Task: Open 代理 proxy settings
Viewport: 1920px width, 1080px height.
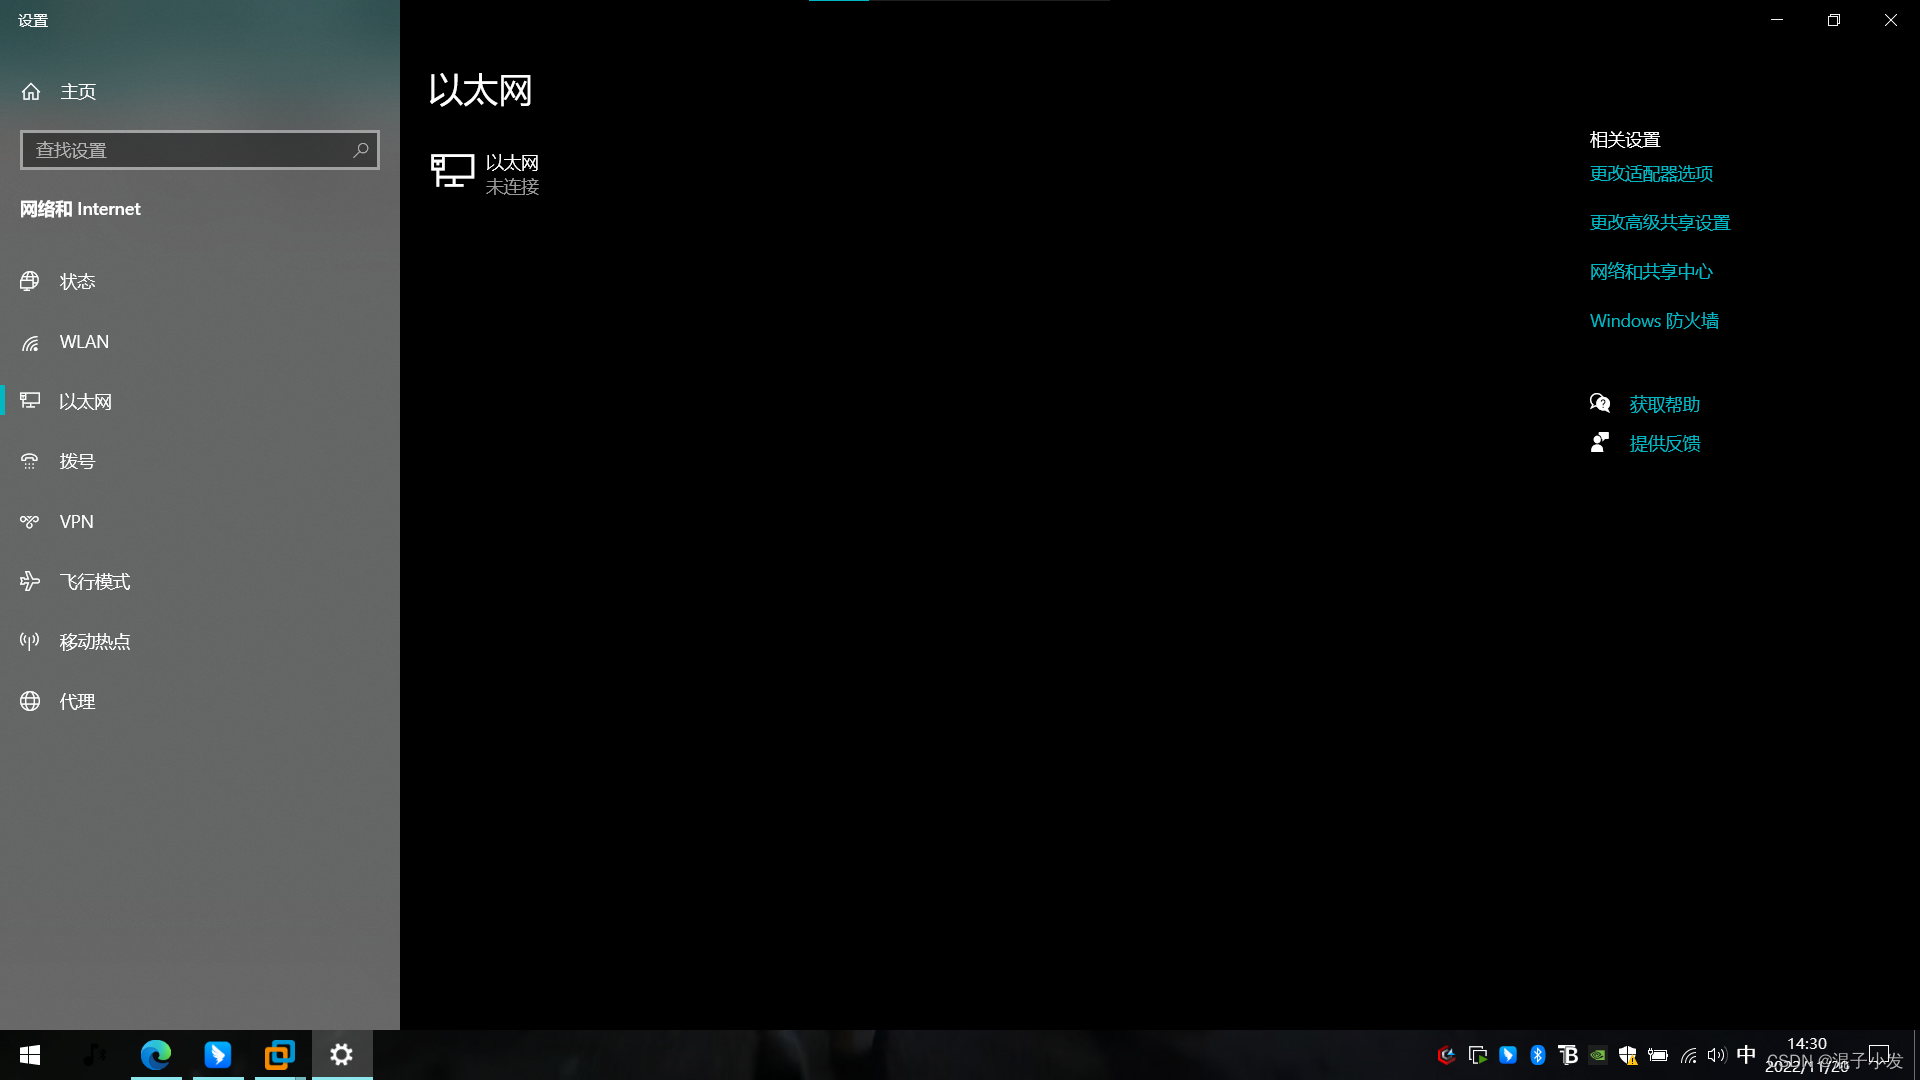Action: pos(75,701)
